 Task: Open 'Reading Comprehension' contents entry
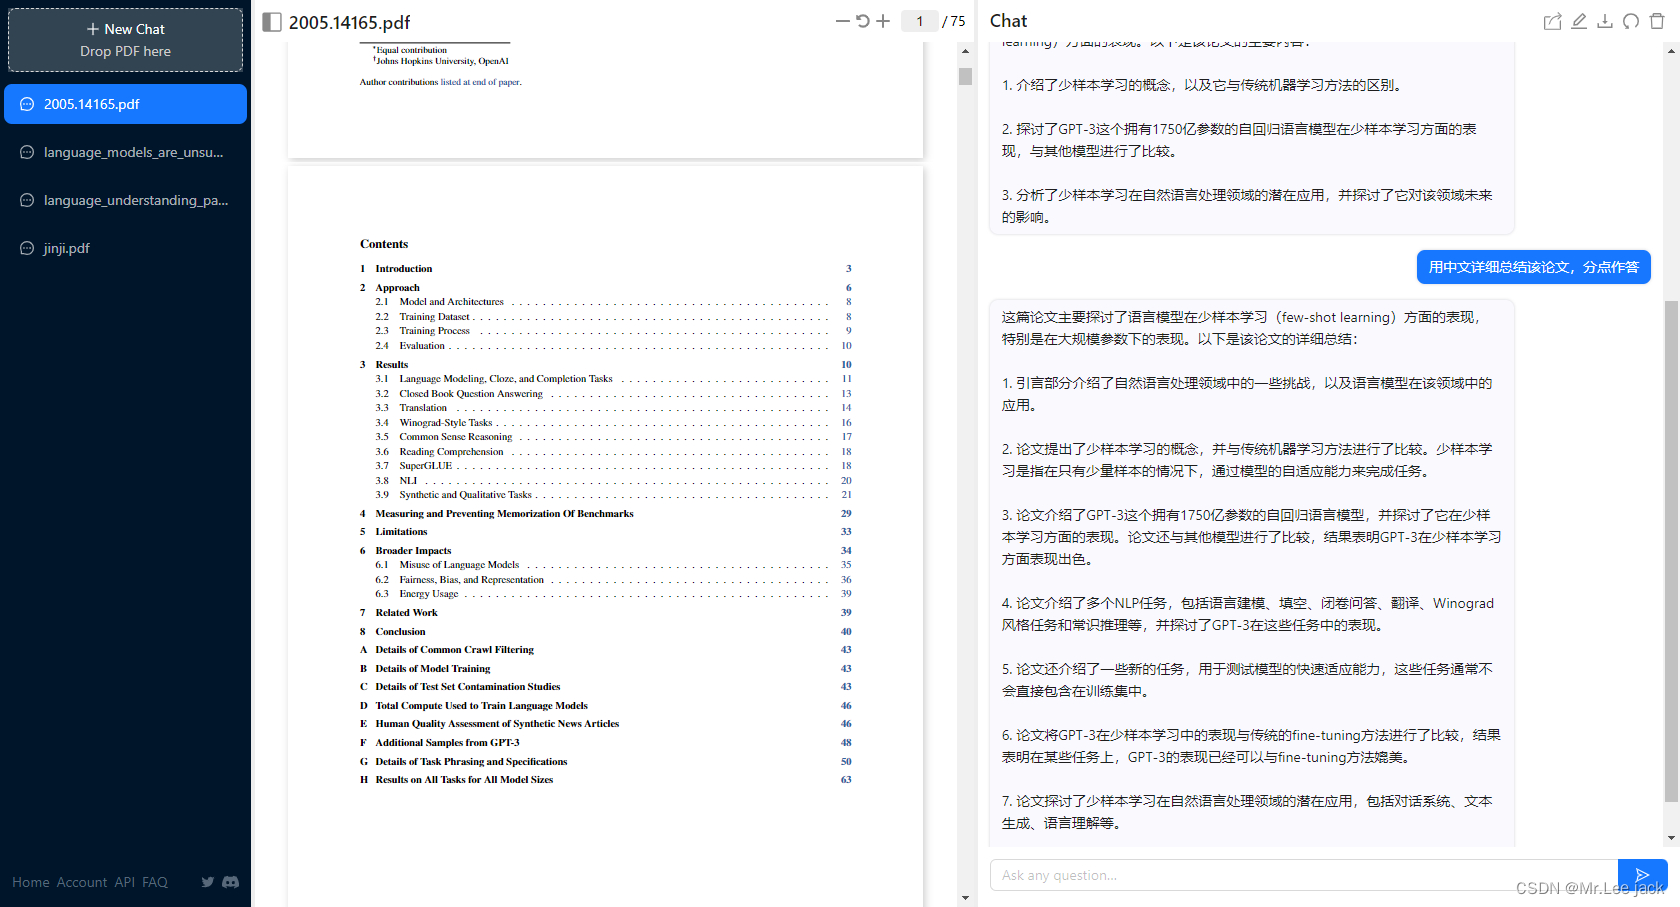point(451,452)
